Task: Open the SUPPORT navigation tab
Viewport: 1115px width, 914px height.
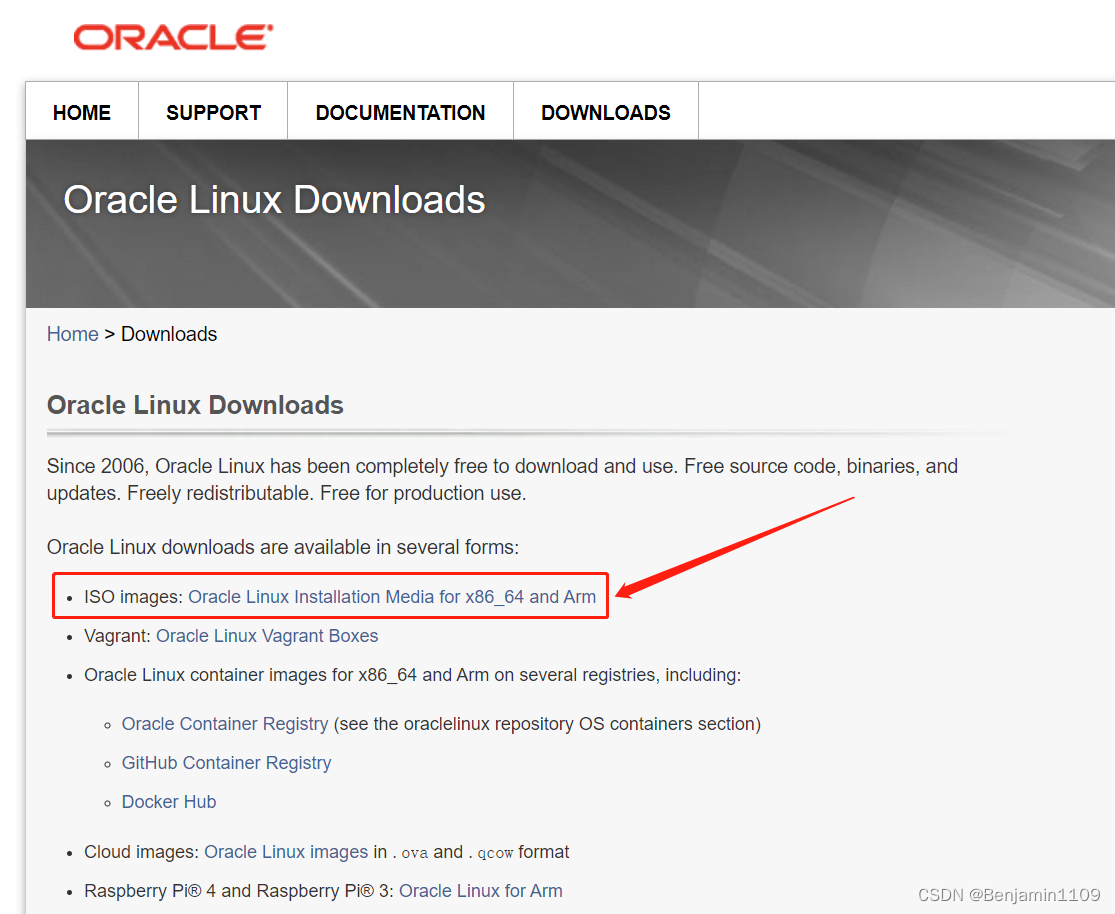Action: point(213,112)
